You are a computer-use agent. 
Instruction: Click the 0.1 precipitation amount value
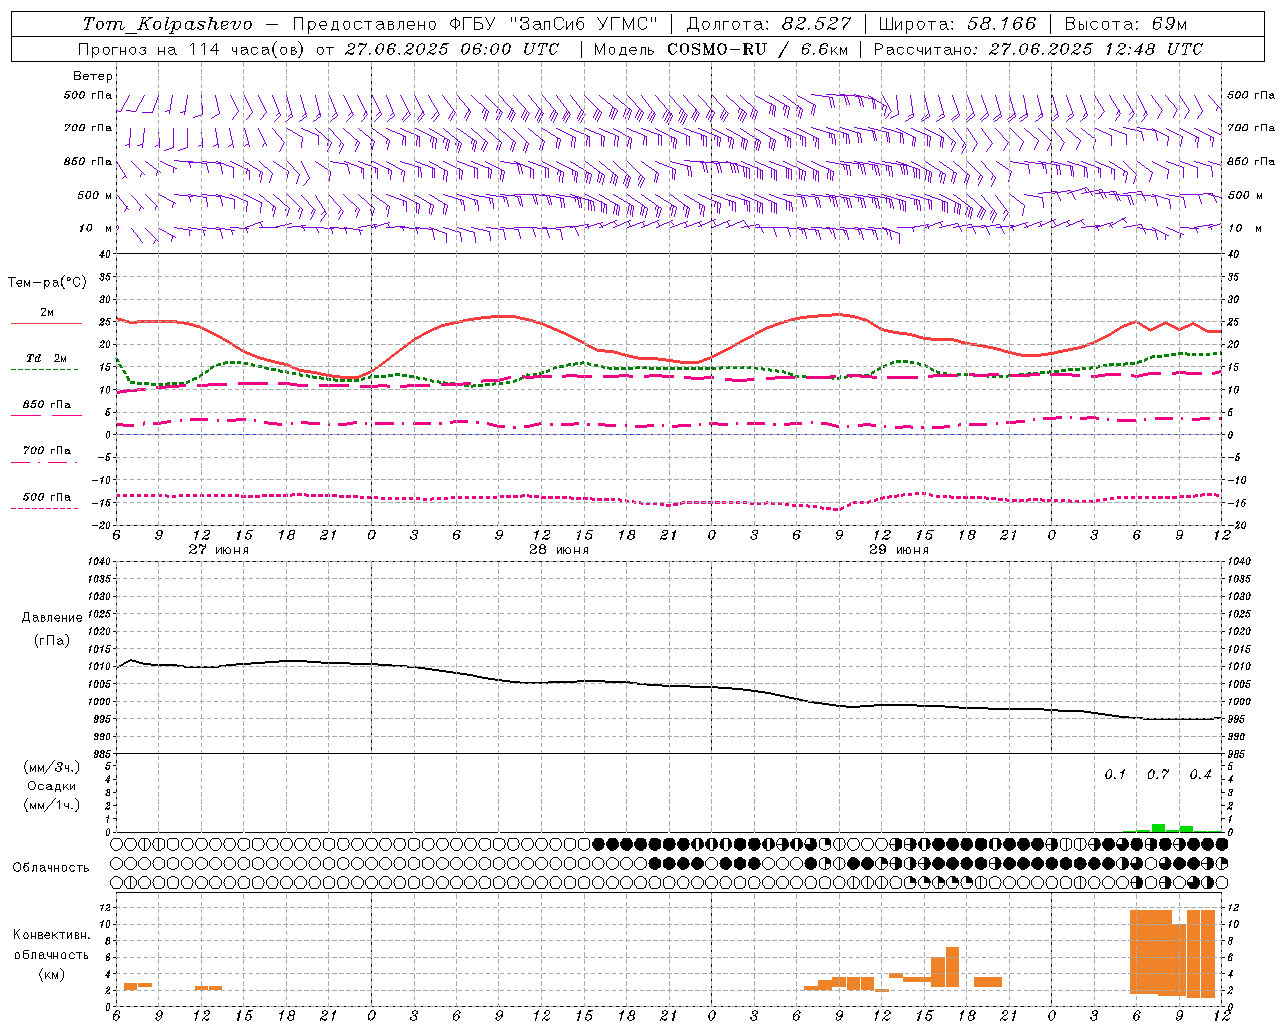coord(1115,775)
